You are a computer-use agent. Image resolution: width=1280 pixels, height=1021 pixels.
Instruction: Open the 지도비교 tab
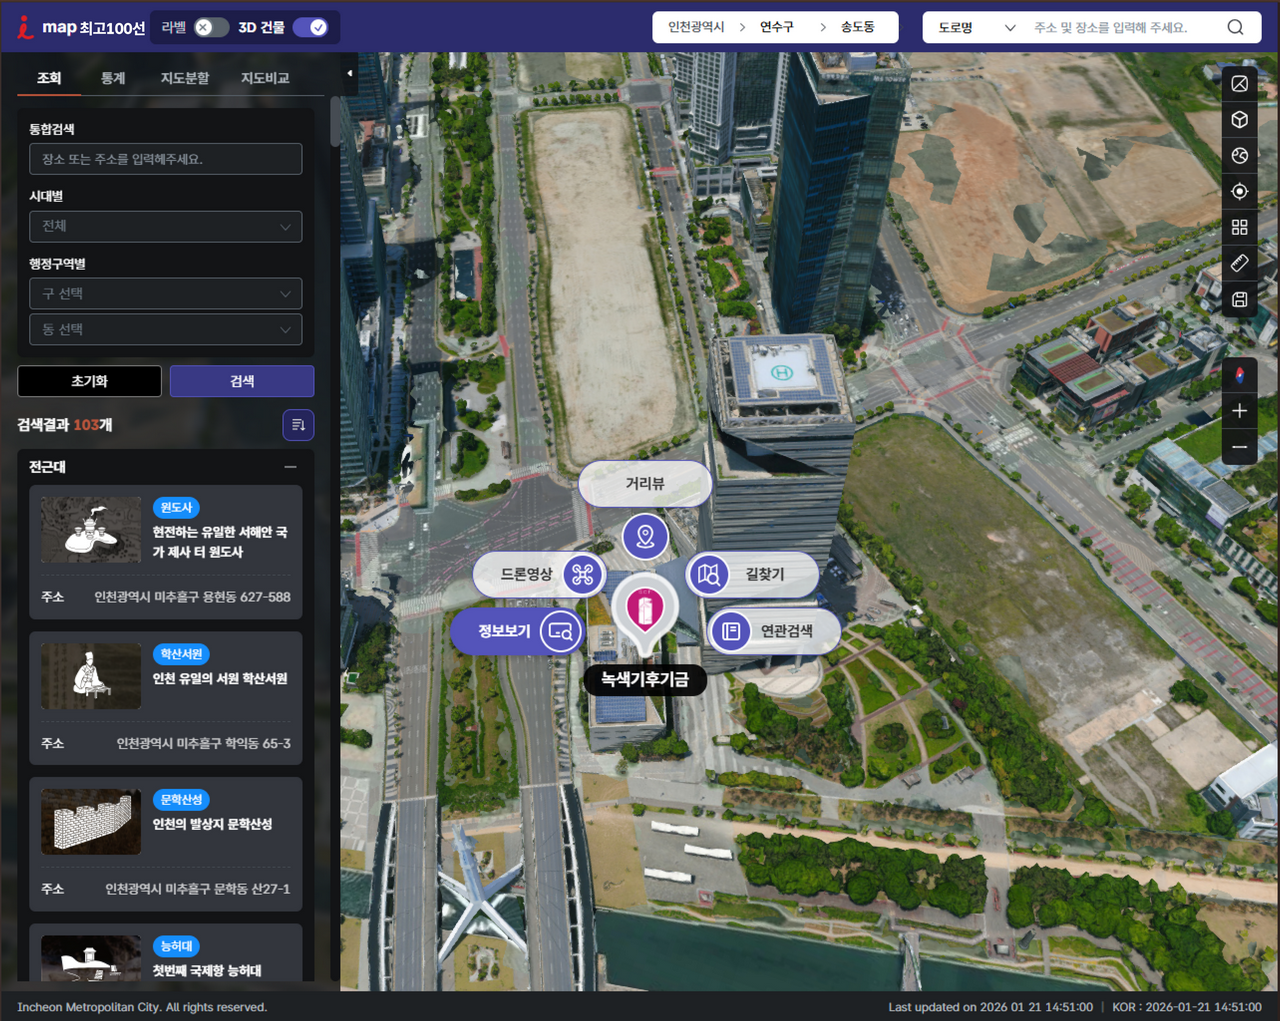265,78
